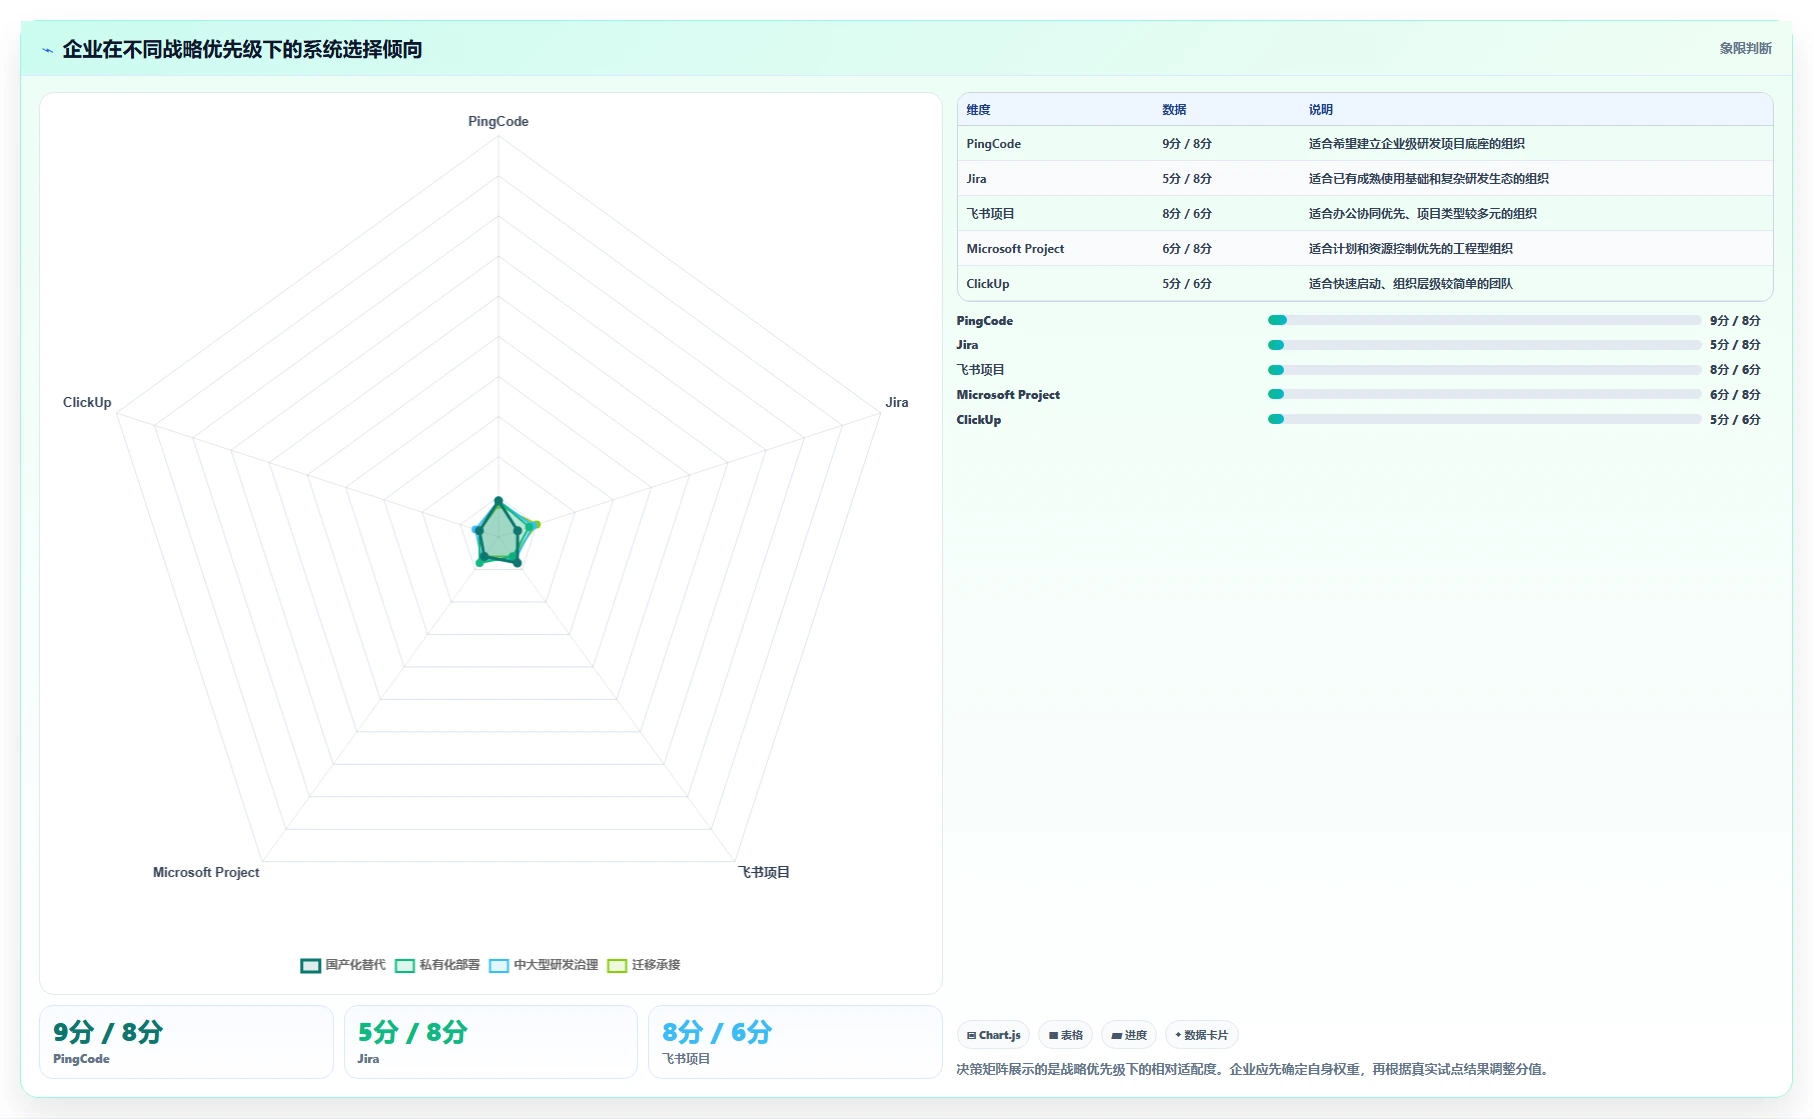The width and height of the screenshot is (1813, 1119).
Task: Select the PingCode table row cell
Action: tap(993, 144)
